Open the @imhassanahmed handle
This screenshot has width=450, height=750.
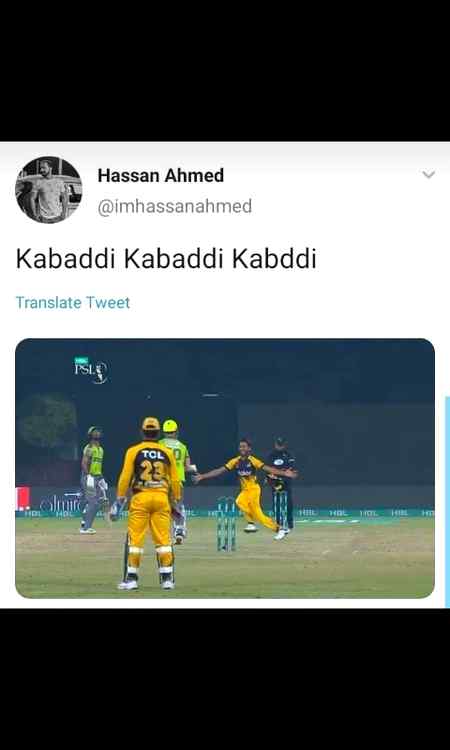pyautogui.click(x=175, y=206)
